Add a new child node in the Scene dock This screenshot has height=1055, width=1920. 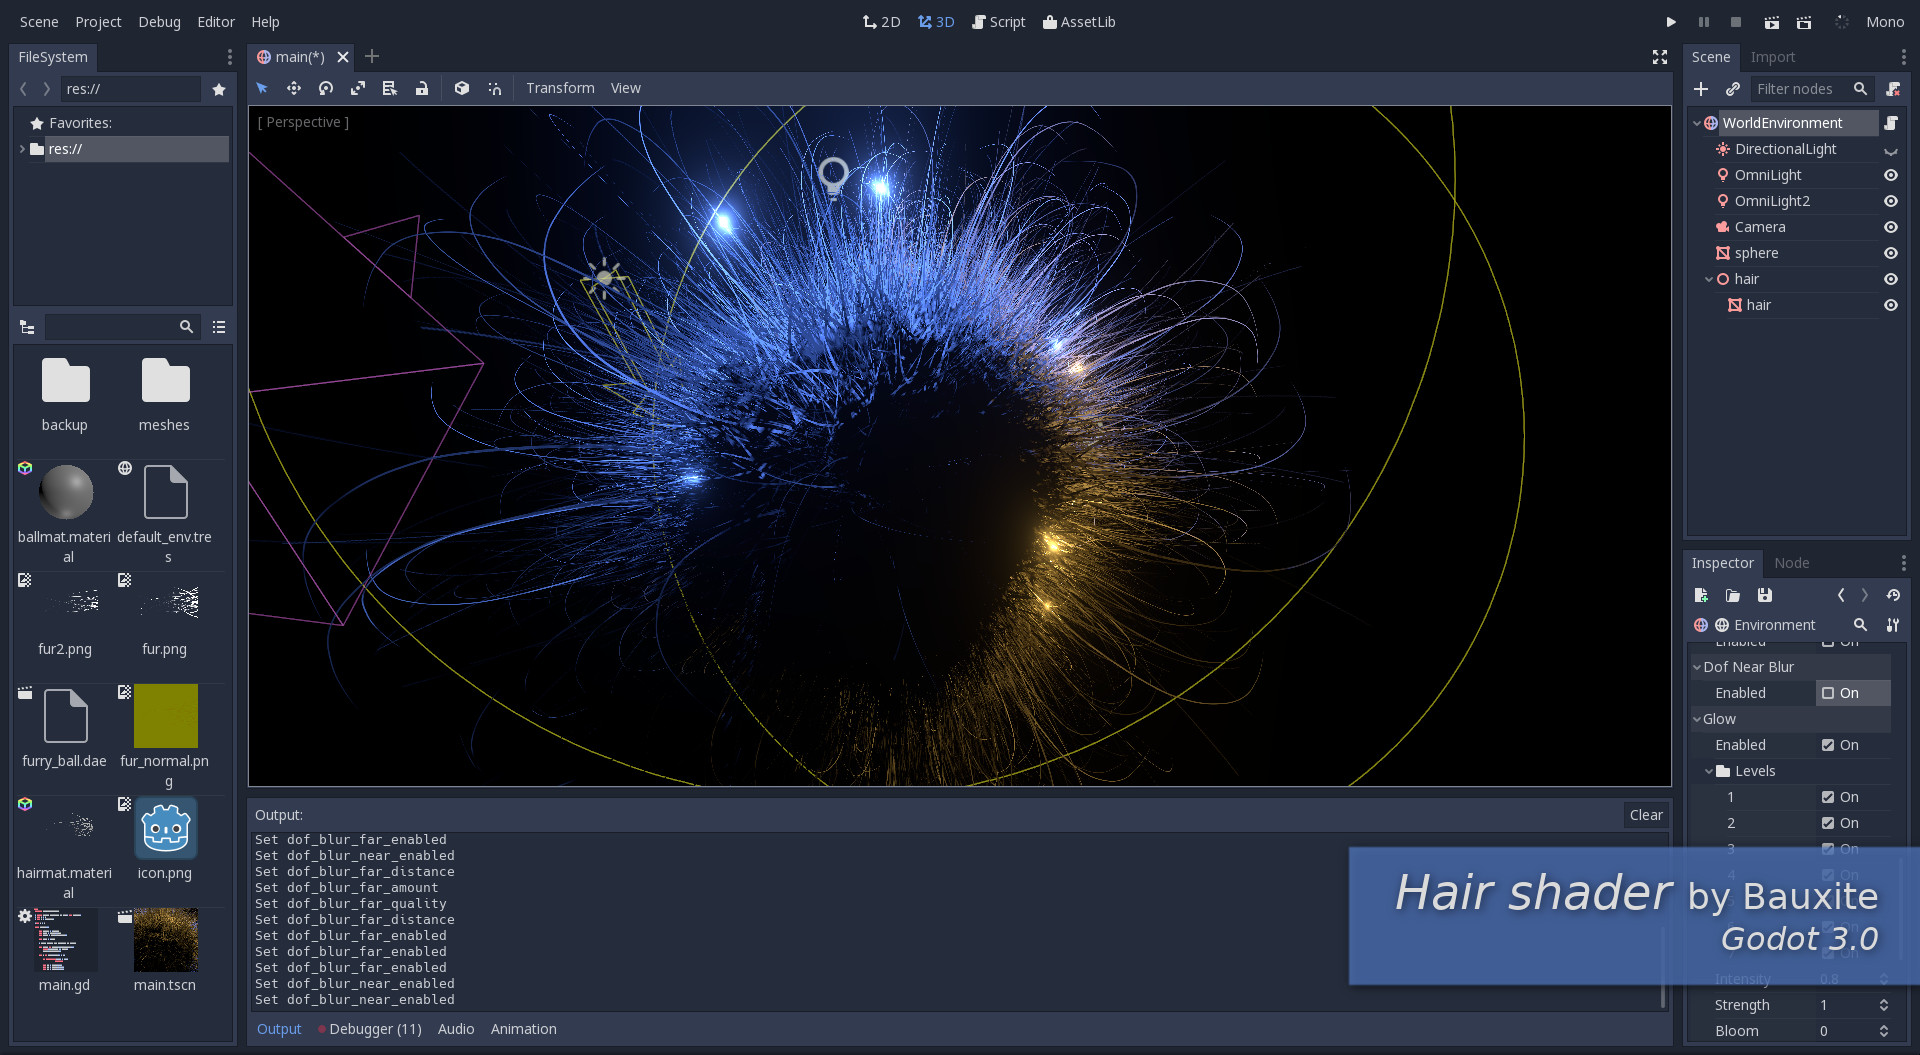(x=1700, y=89)
